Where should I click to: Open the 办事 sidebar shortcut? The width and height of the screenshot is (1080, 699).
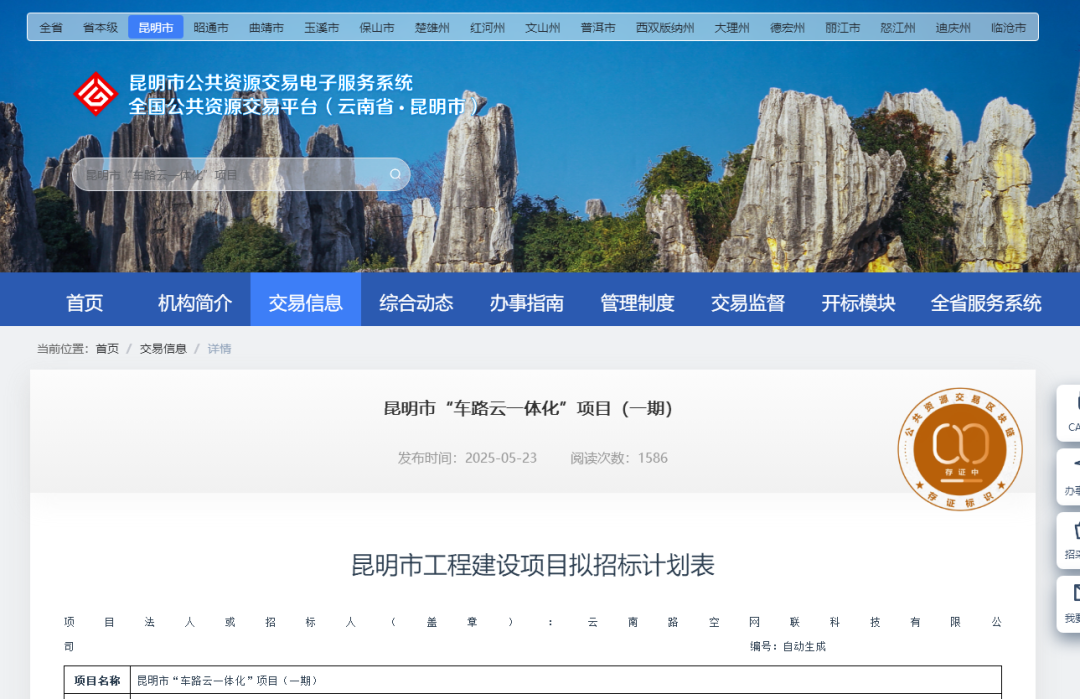tap(1070, 477)
